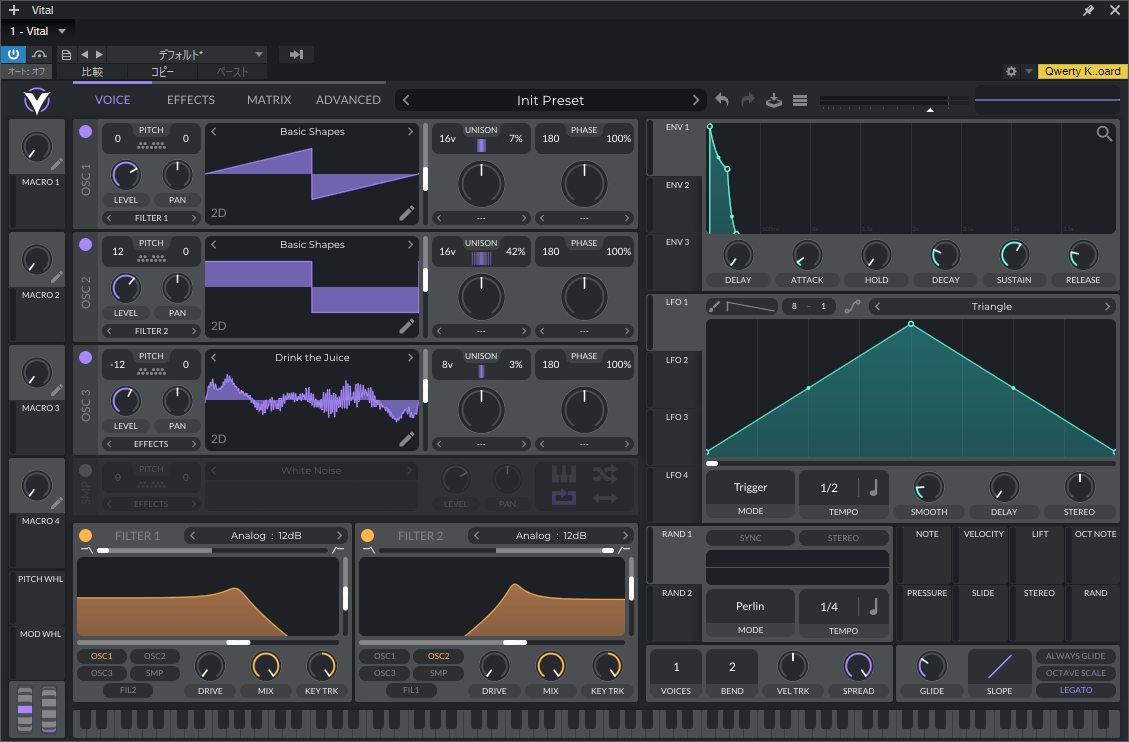Click the preset file document icon
1129x742 pixels.
pos(66,55)
